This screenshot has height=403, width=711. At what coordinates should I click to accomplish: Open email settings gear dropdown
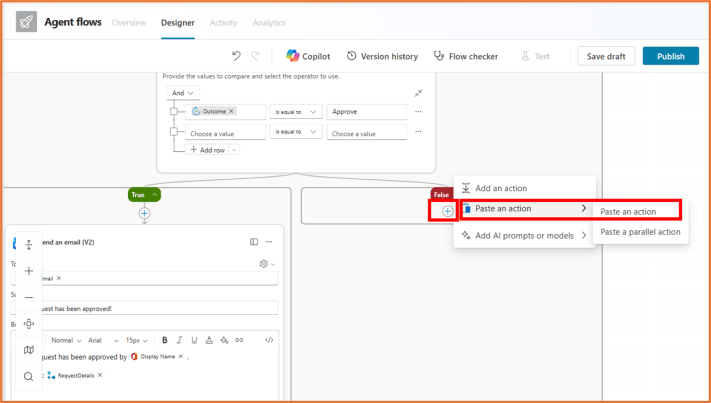(x=267, y=264)
